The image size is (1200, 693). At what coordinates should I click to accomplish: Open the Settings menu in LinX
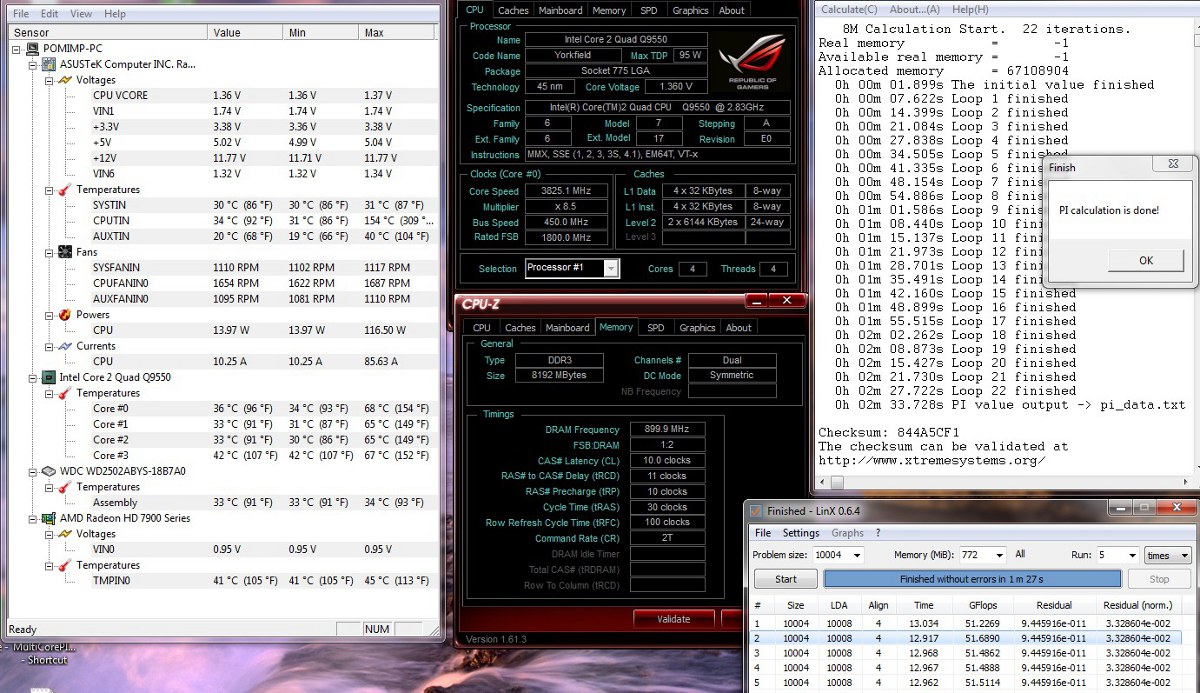tap(801, 533)
